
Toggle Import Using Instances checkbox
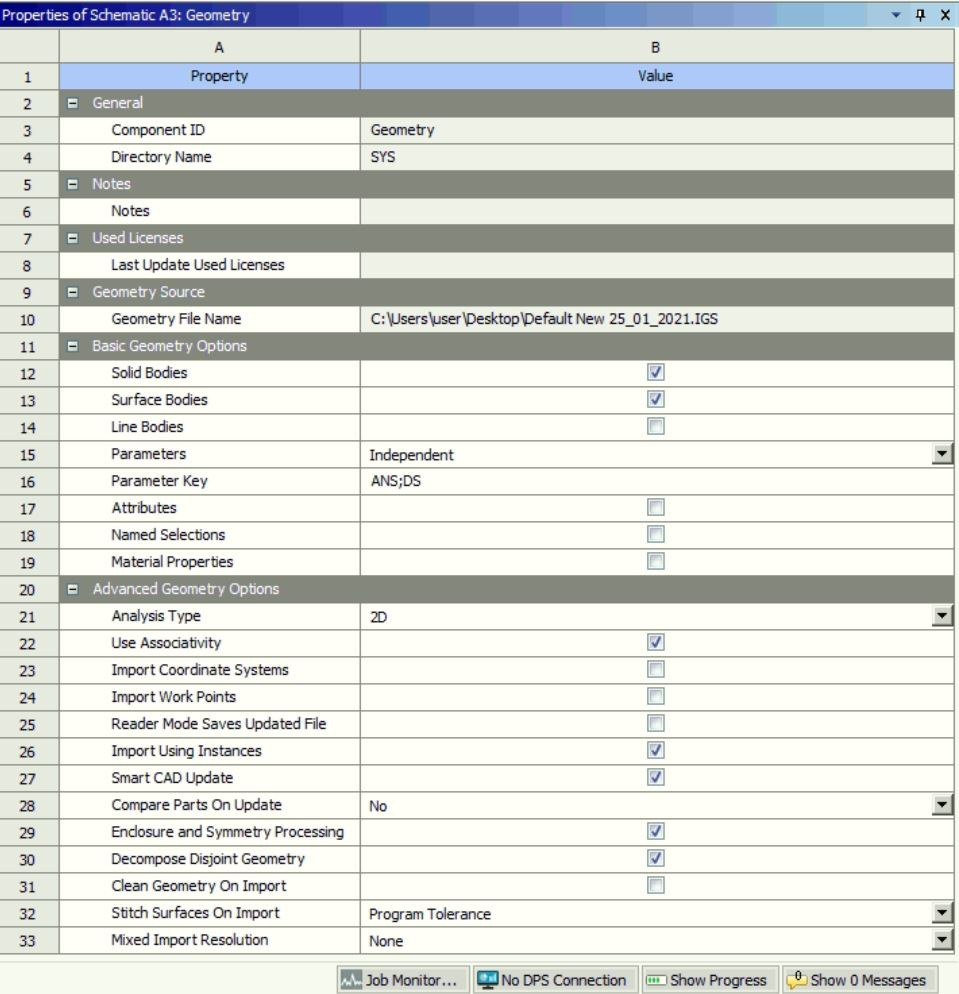click(x=655, y=751)
